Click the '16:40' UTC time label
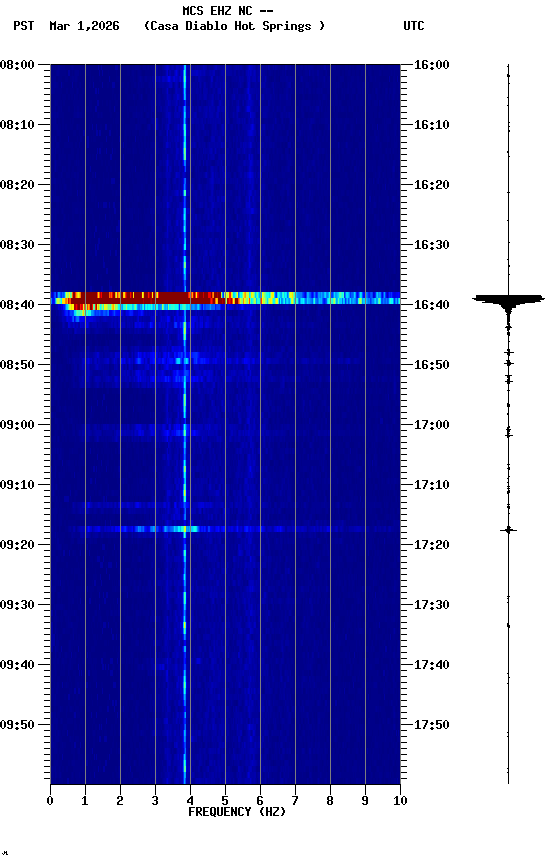This screenshot has height=864, width=552. coord(432,305)
